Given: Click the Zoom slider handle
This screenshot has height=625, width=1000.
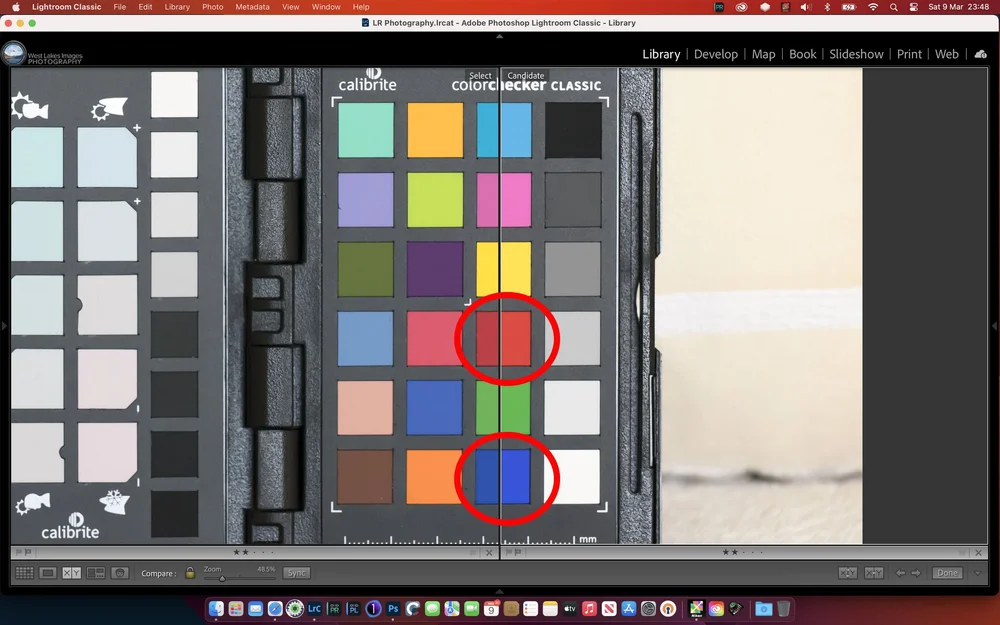Looking at the screenshot, I should click(x=222, y=578).
